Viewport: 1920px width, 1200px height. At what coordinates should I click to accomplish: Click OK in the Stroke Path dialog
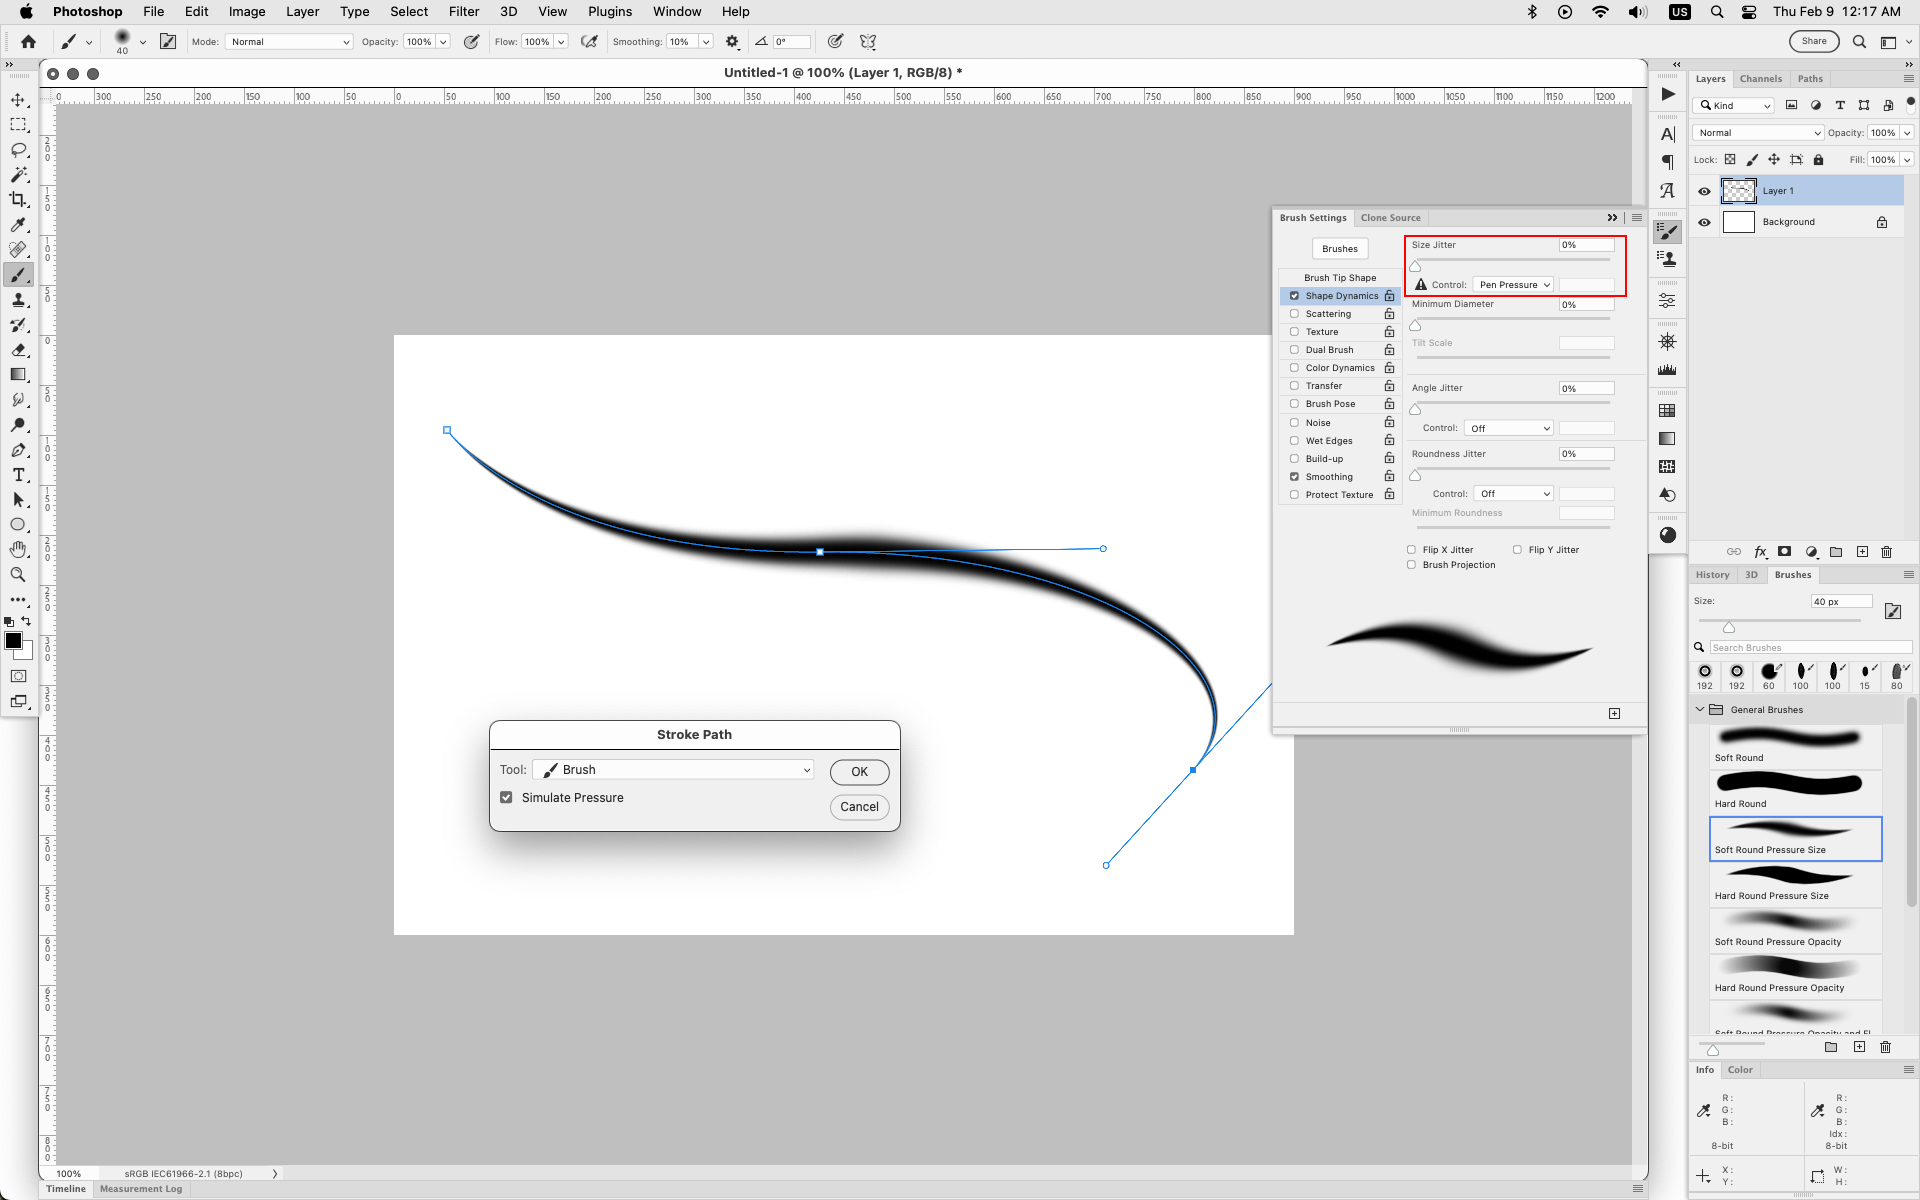(x=859, y=772)
